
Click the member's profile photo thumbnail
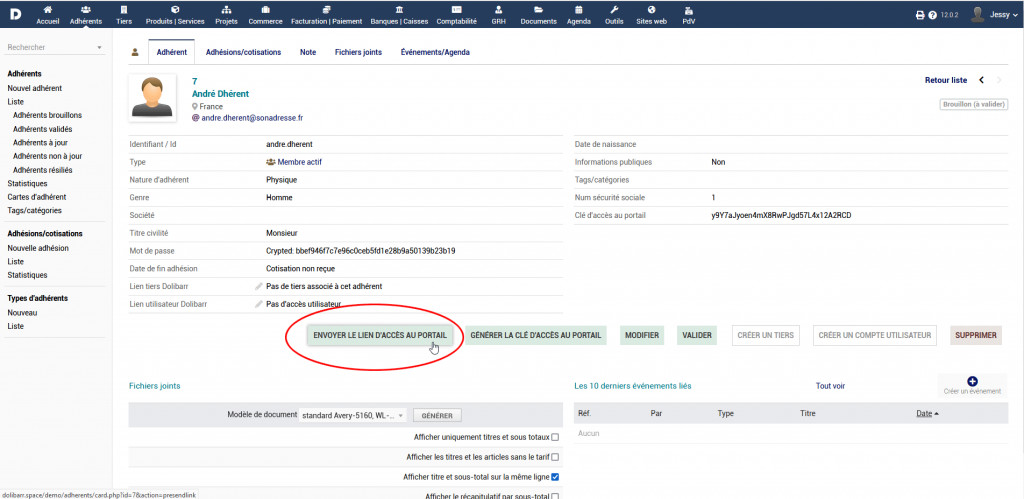[154, 97]
